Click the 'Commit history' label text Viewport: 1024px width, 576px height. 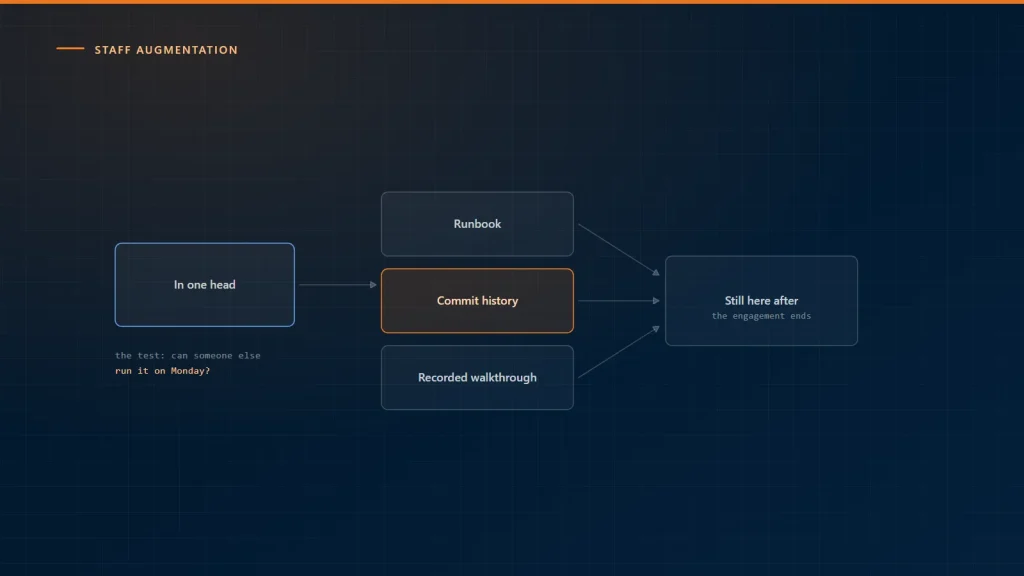477,301
